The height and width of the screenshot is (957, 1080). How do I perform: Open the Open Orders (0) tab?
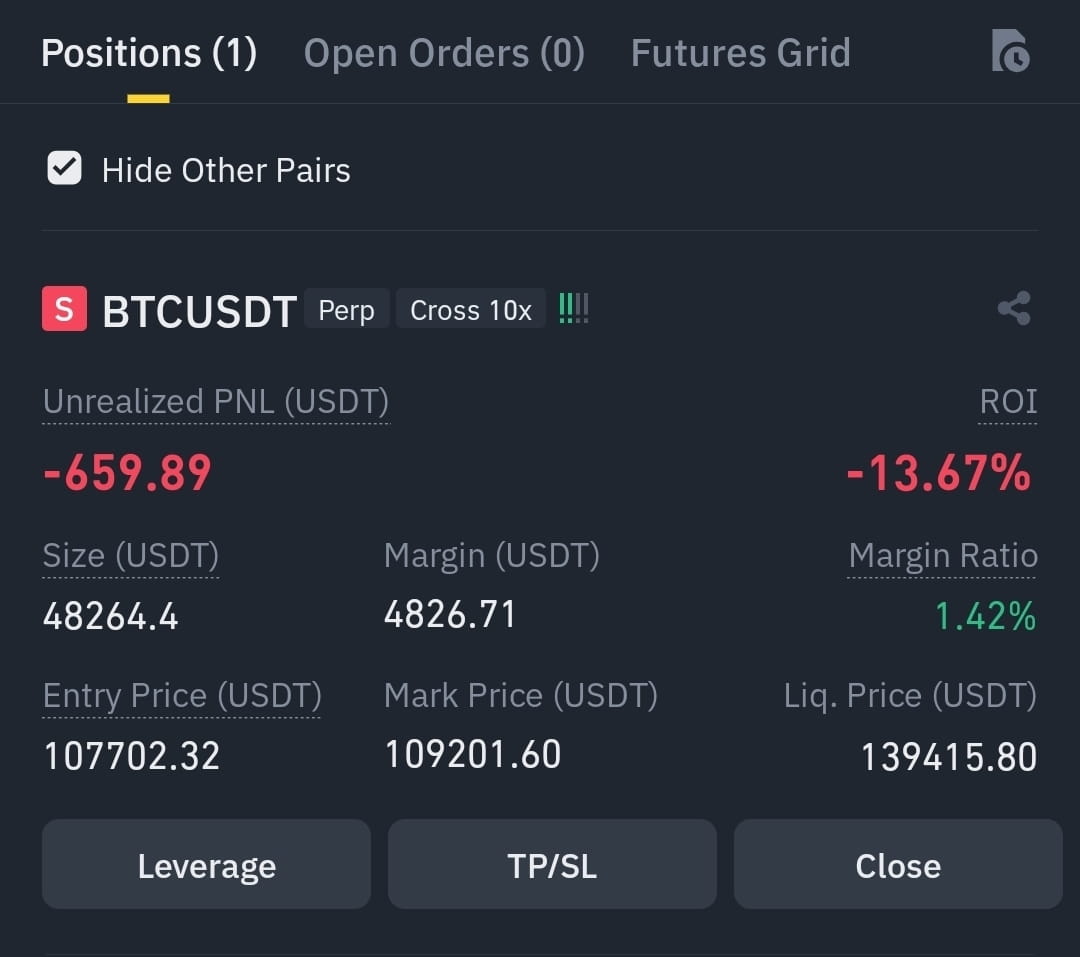click(x=444, y=53)
